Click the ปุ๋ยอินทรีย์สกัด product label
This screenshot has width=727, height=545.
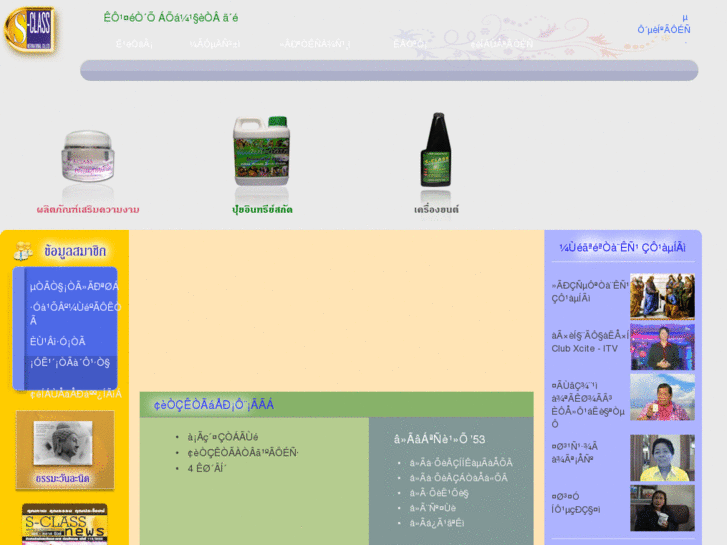pyautogui.click(x=262, y=210)
